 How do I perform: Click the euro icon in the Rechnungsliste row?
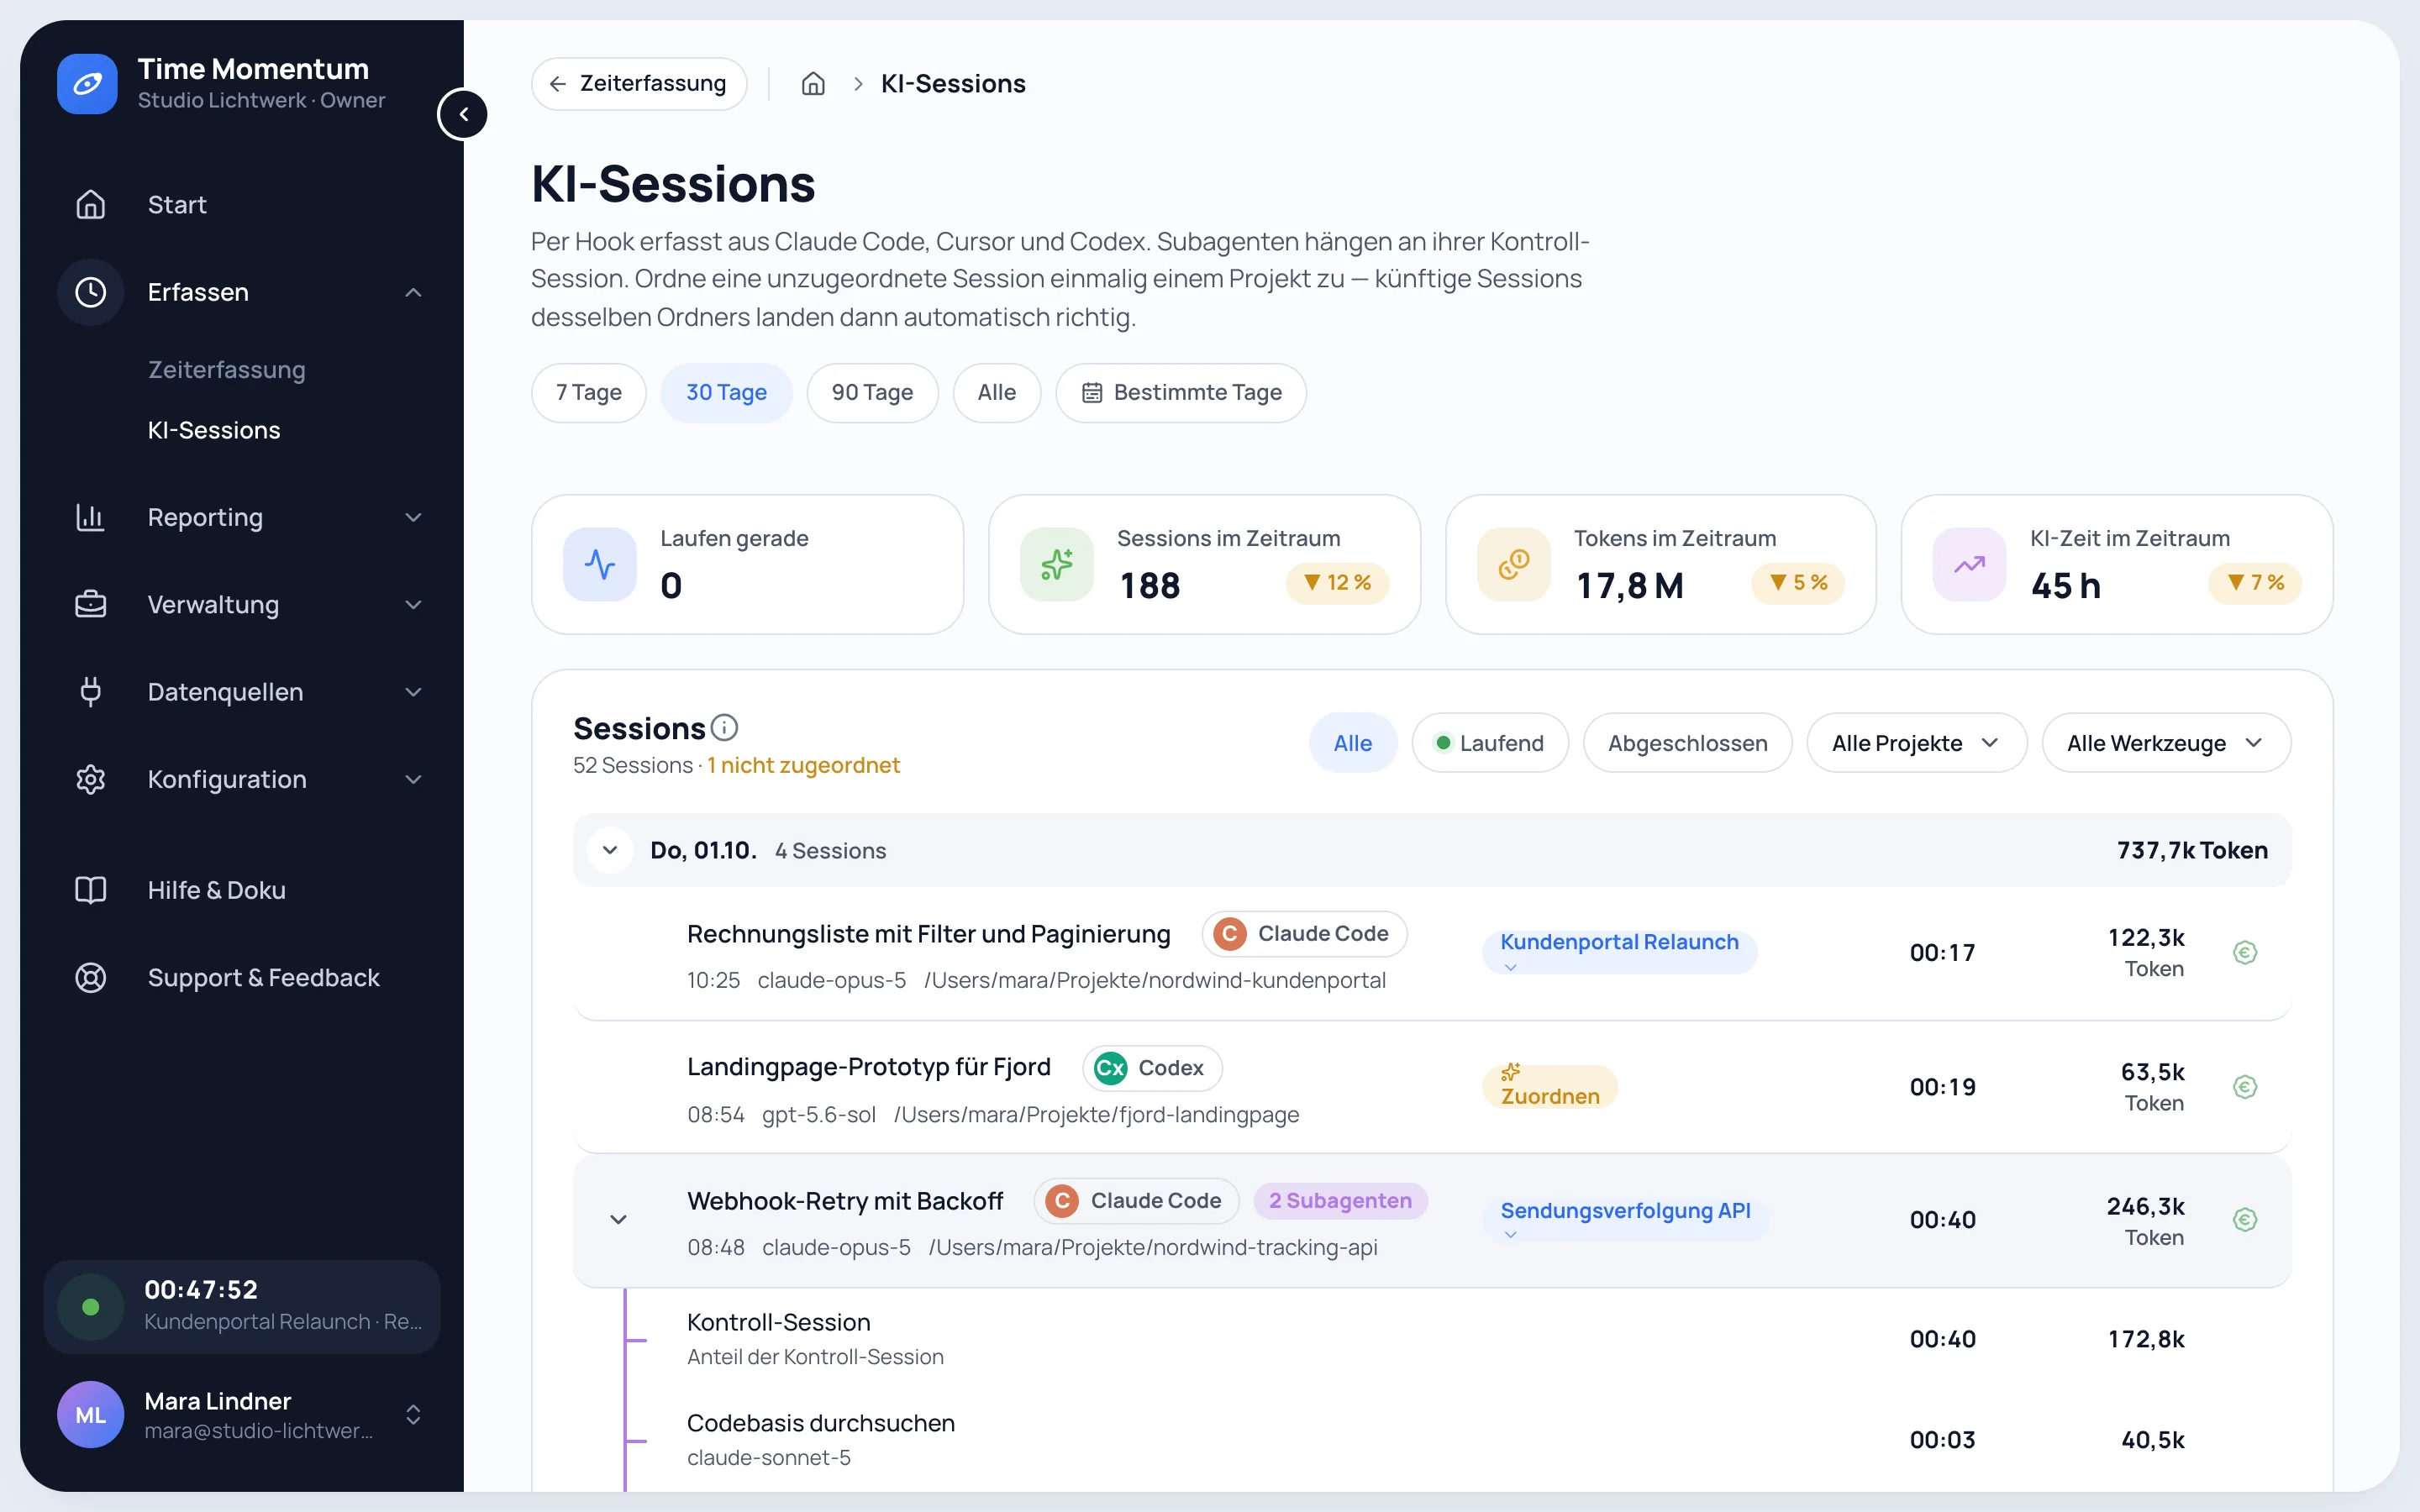pyautogui.click(x=2245, y=953)
